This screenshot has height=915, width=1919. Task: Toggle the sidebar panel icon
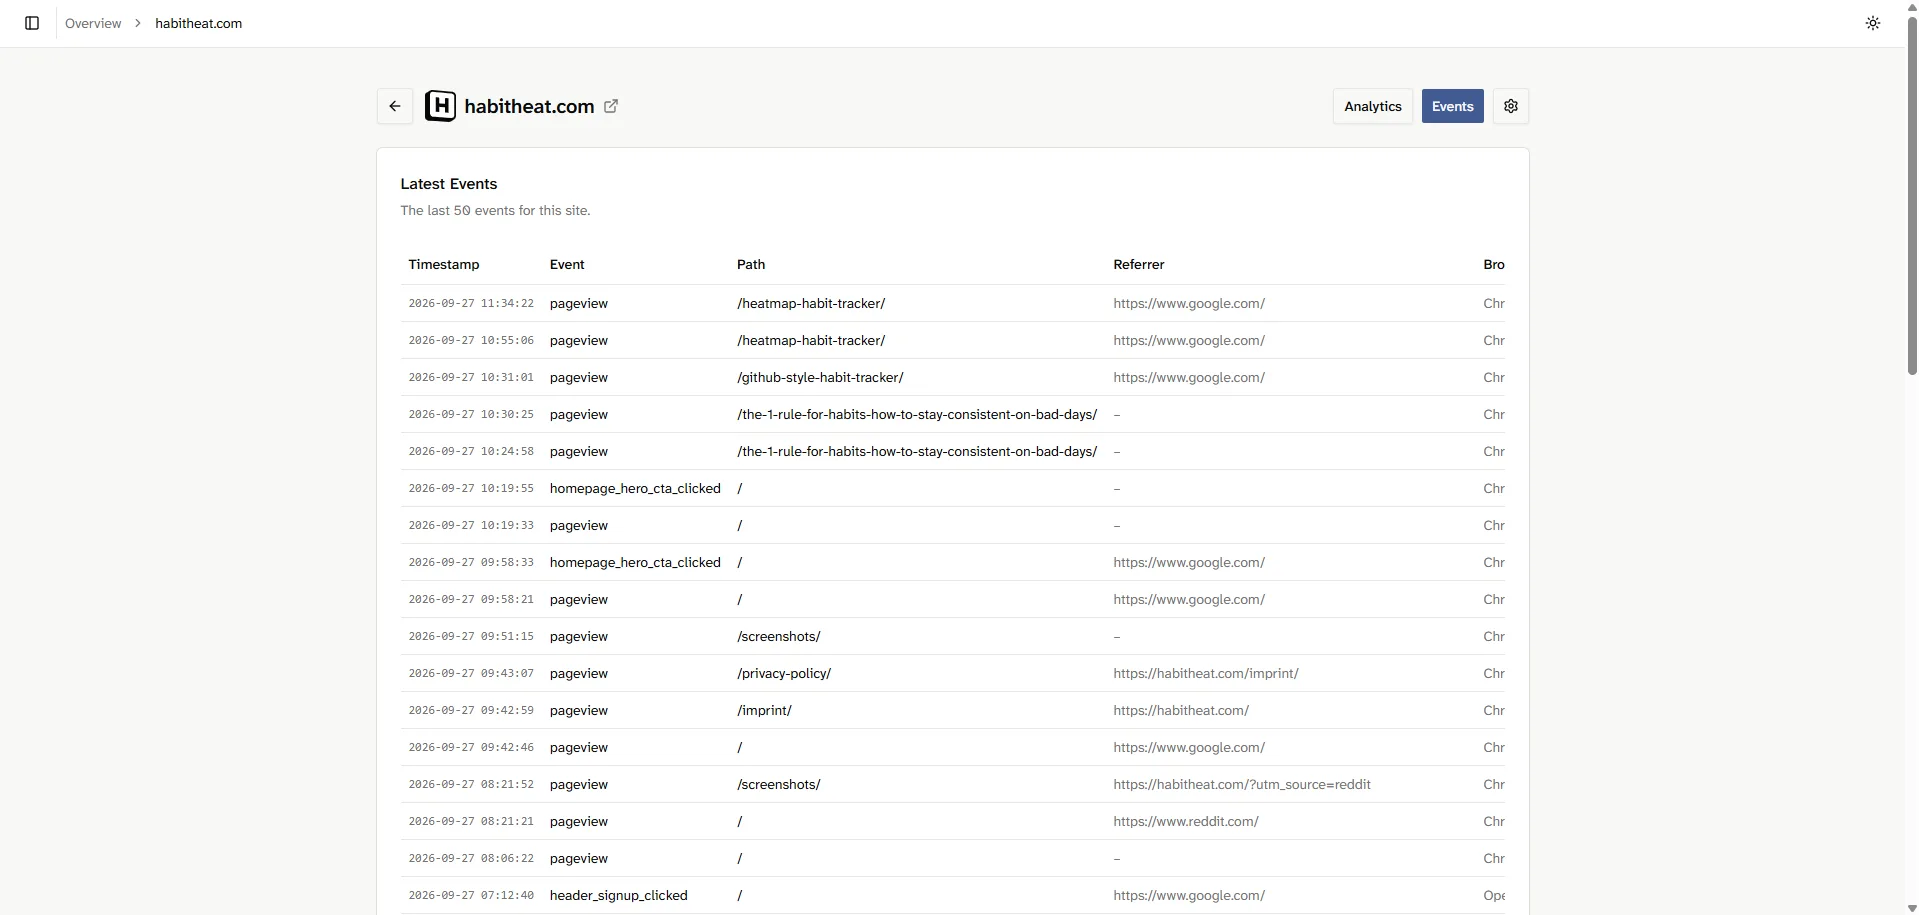click(32, 23)
